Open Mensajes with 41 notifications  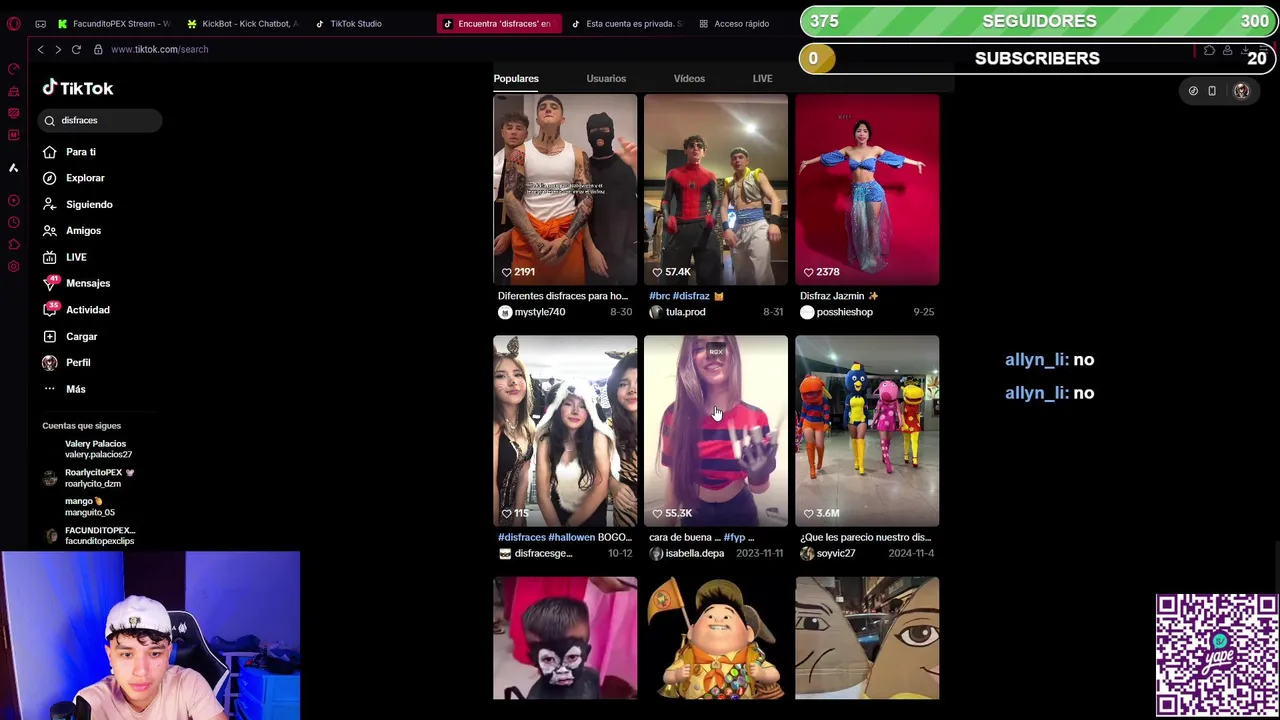tap(77, 283)
